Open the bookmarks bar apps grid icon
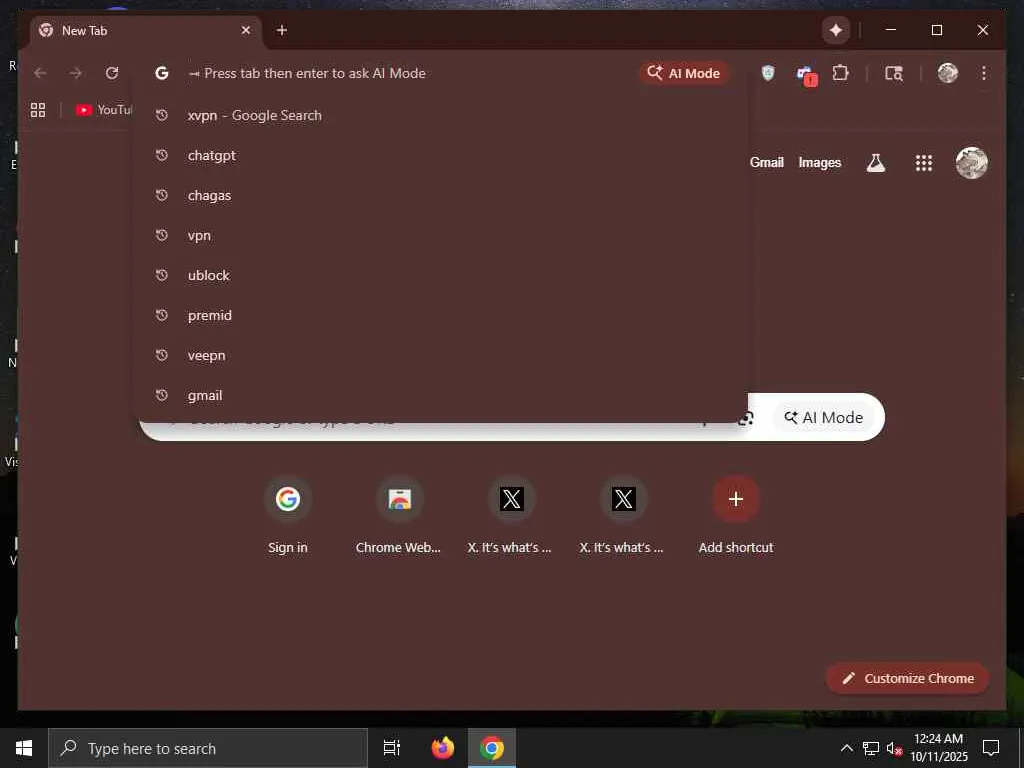1024x768 pixels. tap(38, 110)
